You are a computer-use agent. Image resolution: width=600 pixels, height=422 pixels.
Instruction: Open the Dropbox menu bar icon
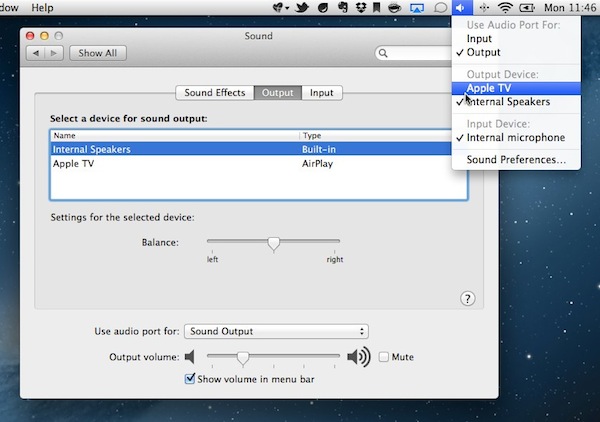tap(360, 8)
